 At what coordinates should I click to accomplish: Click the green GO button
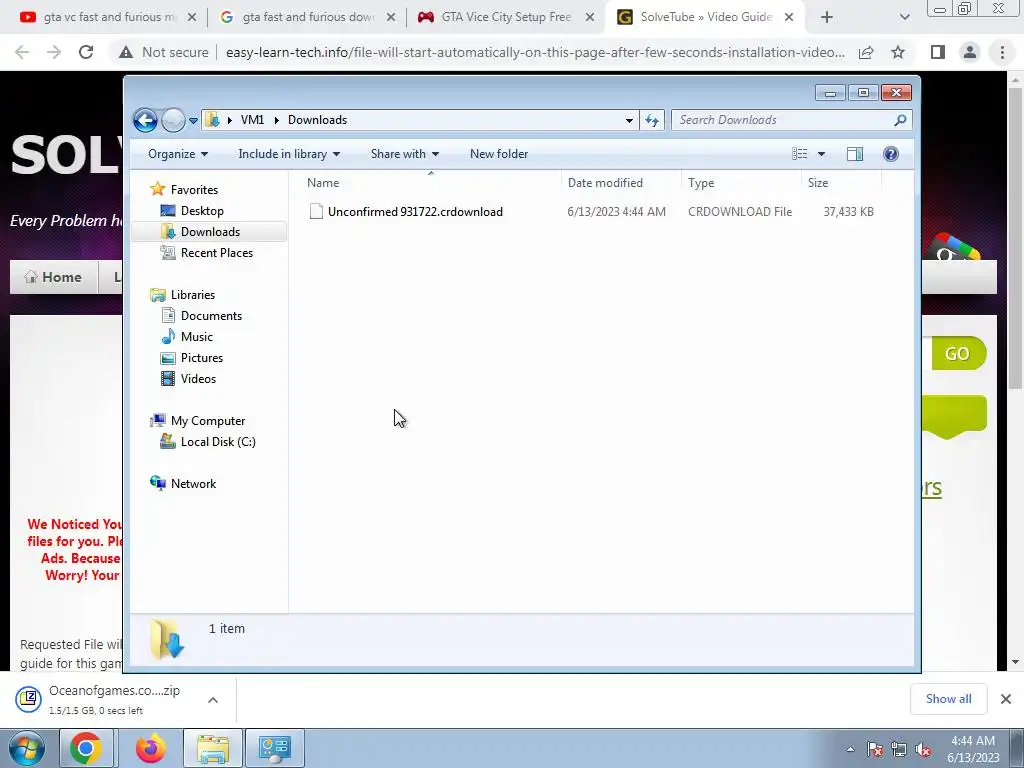[x=957, y=353]
